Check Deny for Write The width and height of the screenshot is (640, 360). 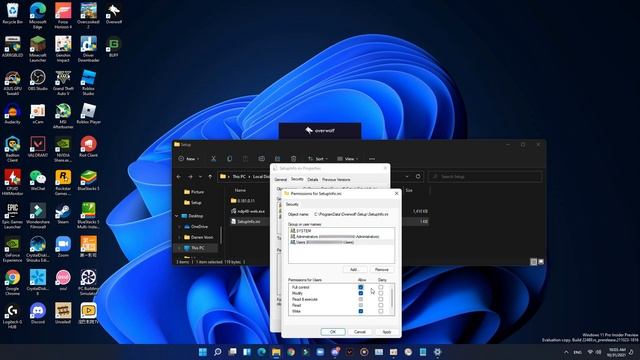coord(380,311)
